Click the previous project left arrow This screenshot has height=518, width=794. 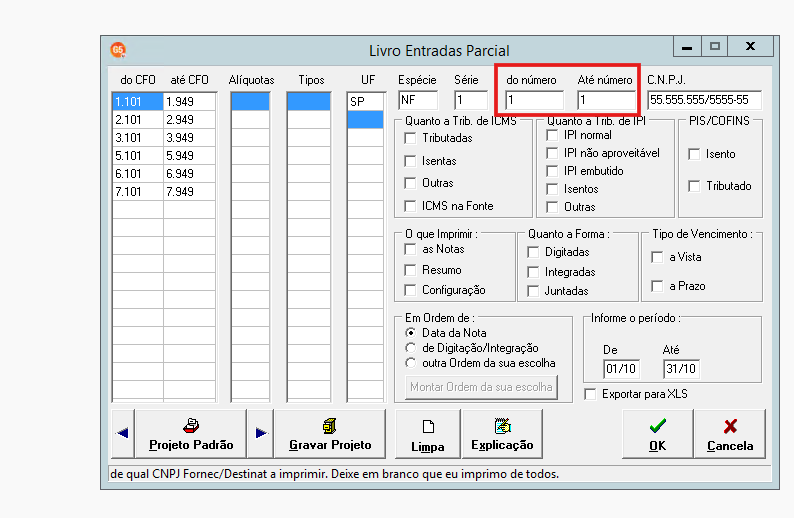[x=123, y=433]
